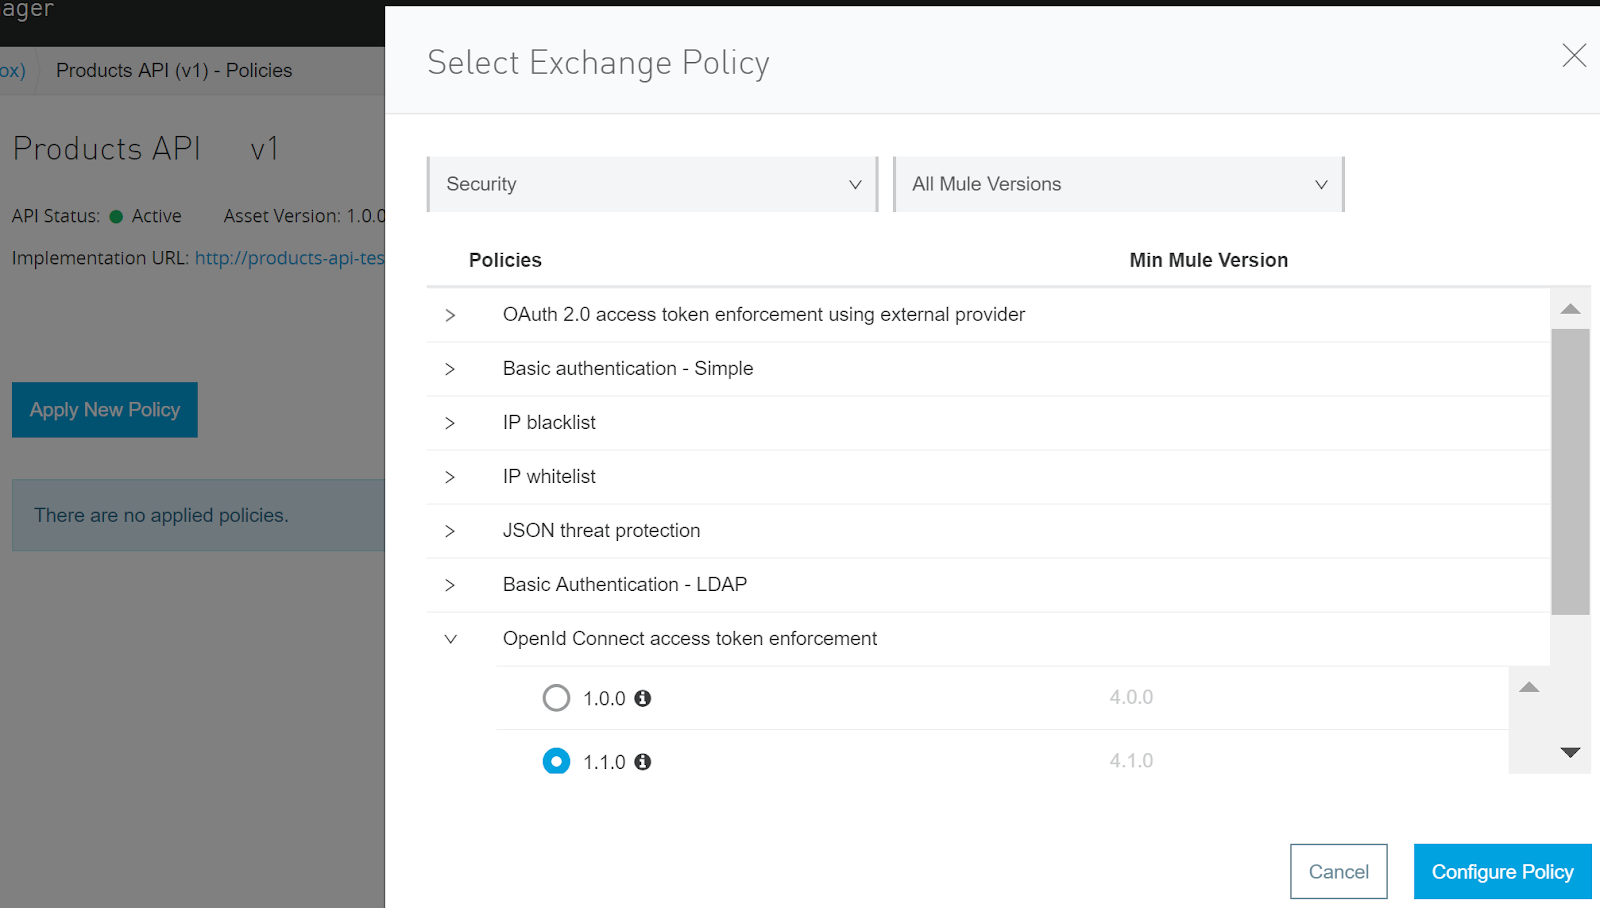This screenshot has width=1600, height=908.
Task: Expand Basic authentication - Simple policy
Action: 450,369
